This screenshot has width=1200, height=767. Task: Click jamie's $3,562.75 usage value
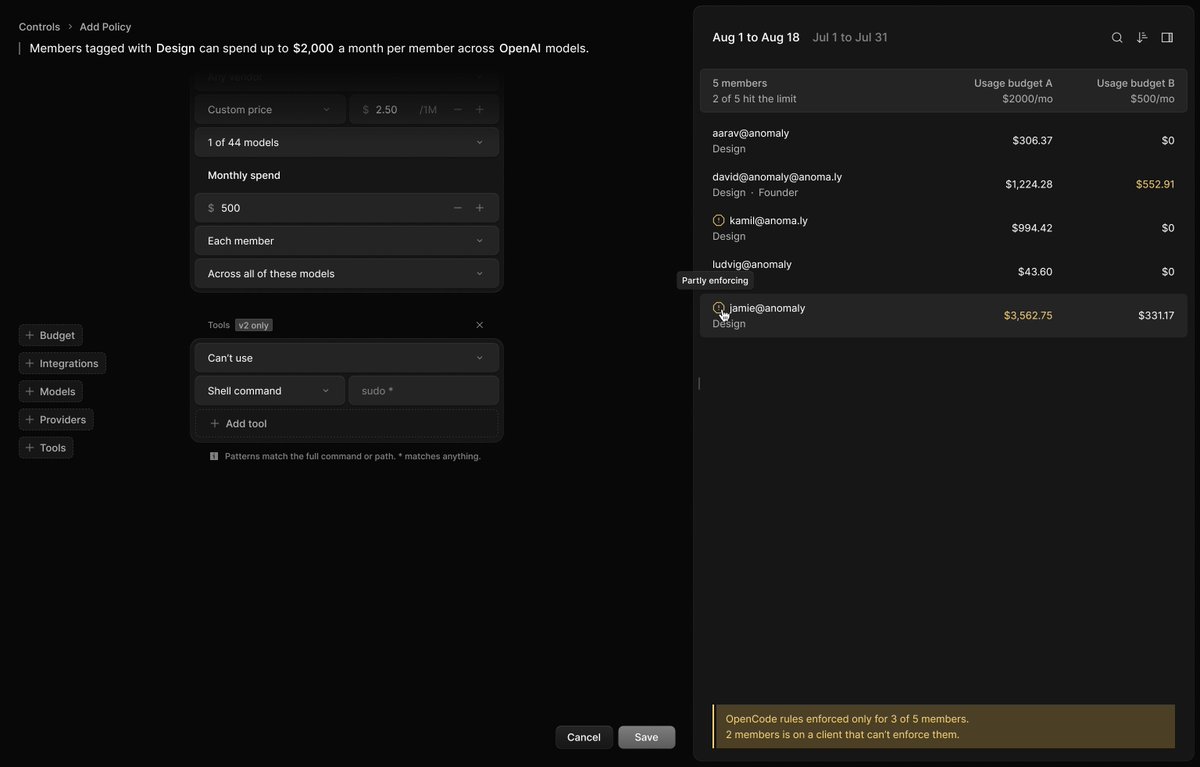coord(1028,316)
